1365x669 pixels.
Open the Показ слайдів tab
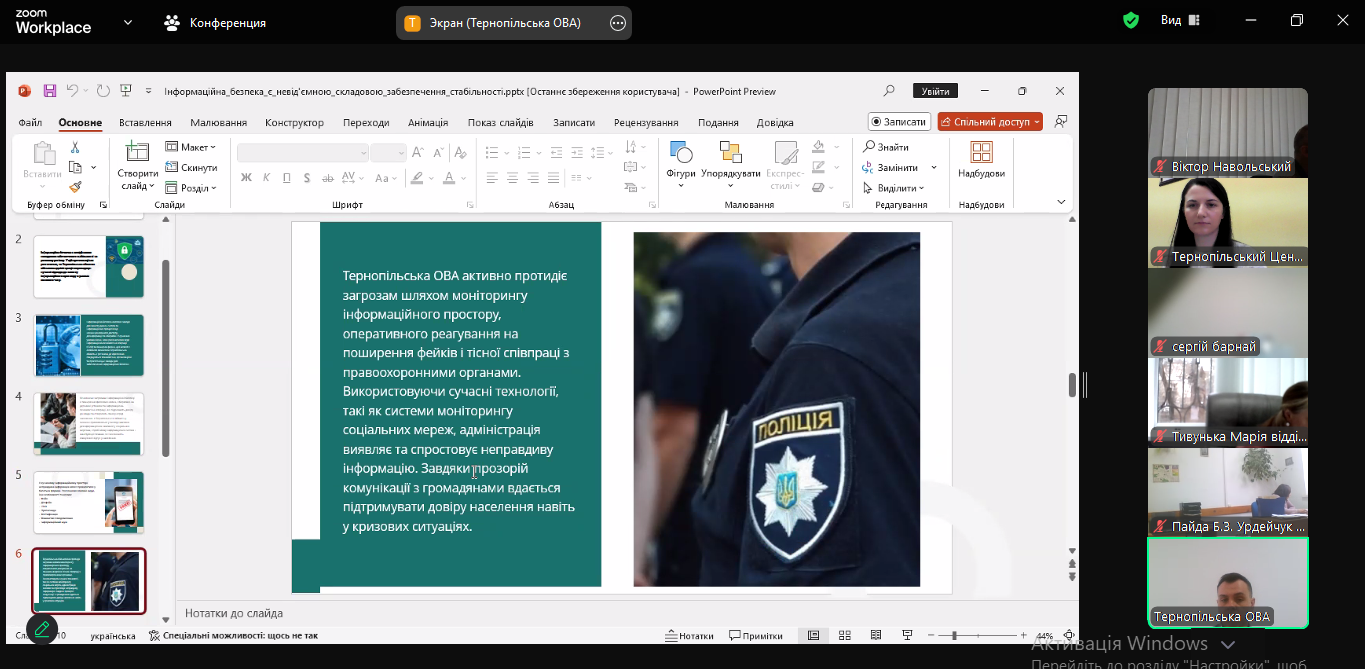[x=500, y=123]
